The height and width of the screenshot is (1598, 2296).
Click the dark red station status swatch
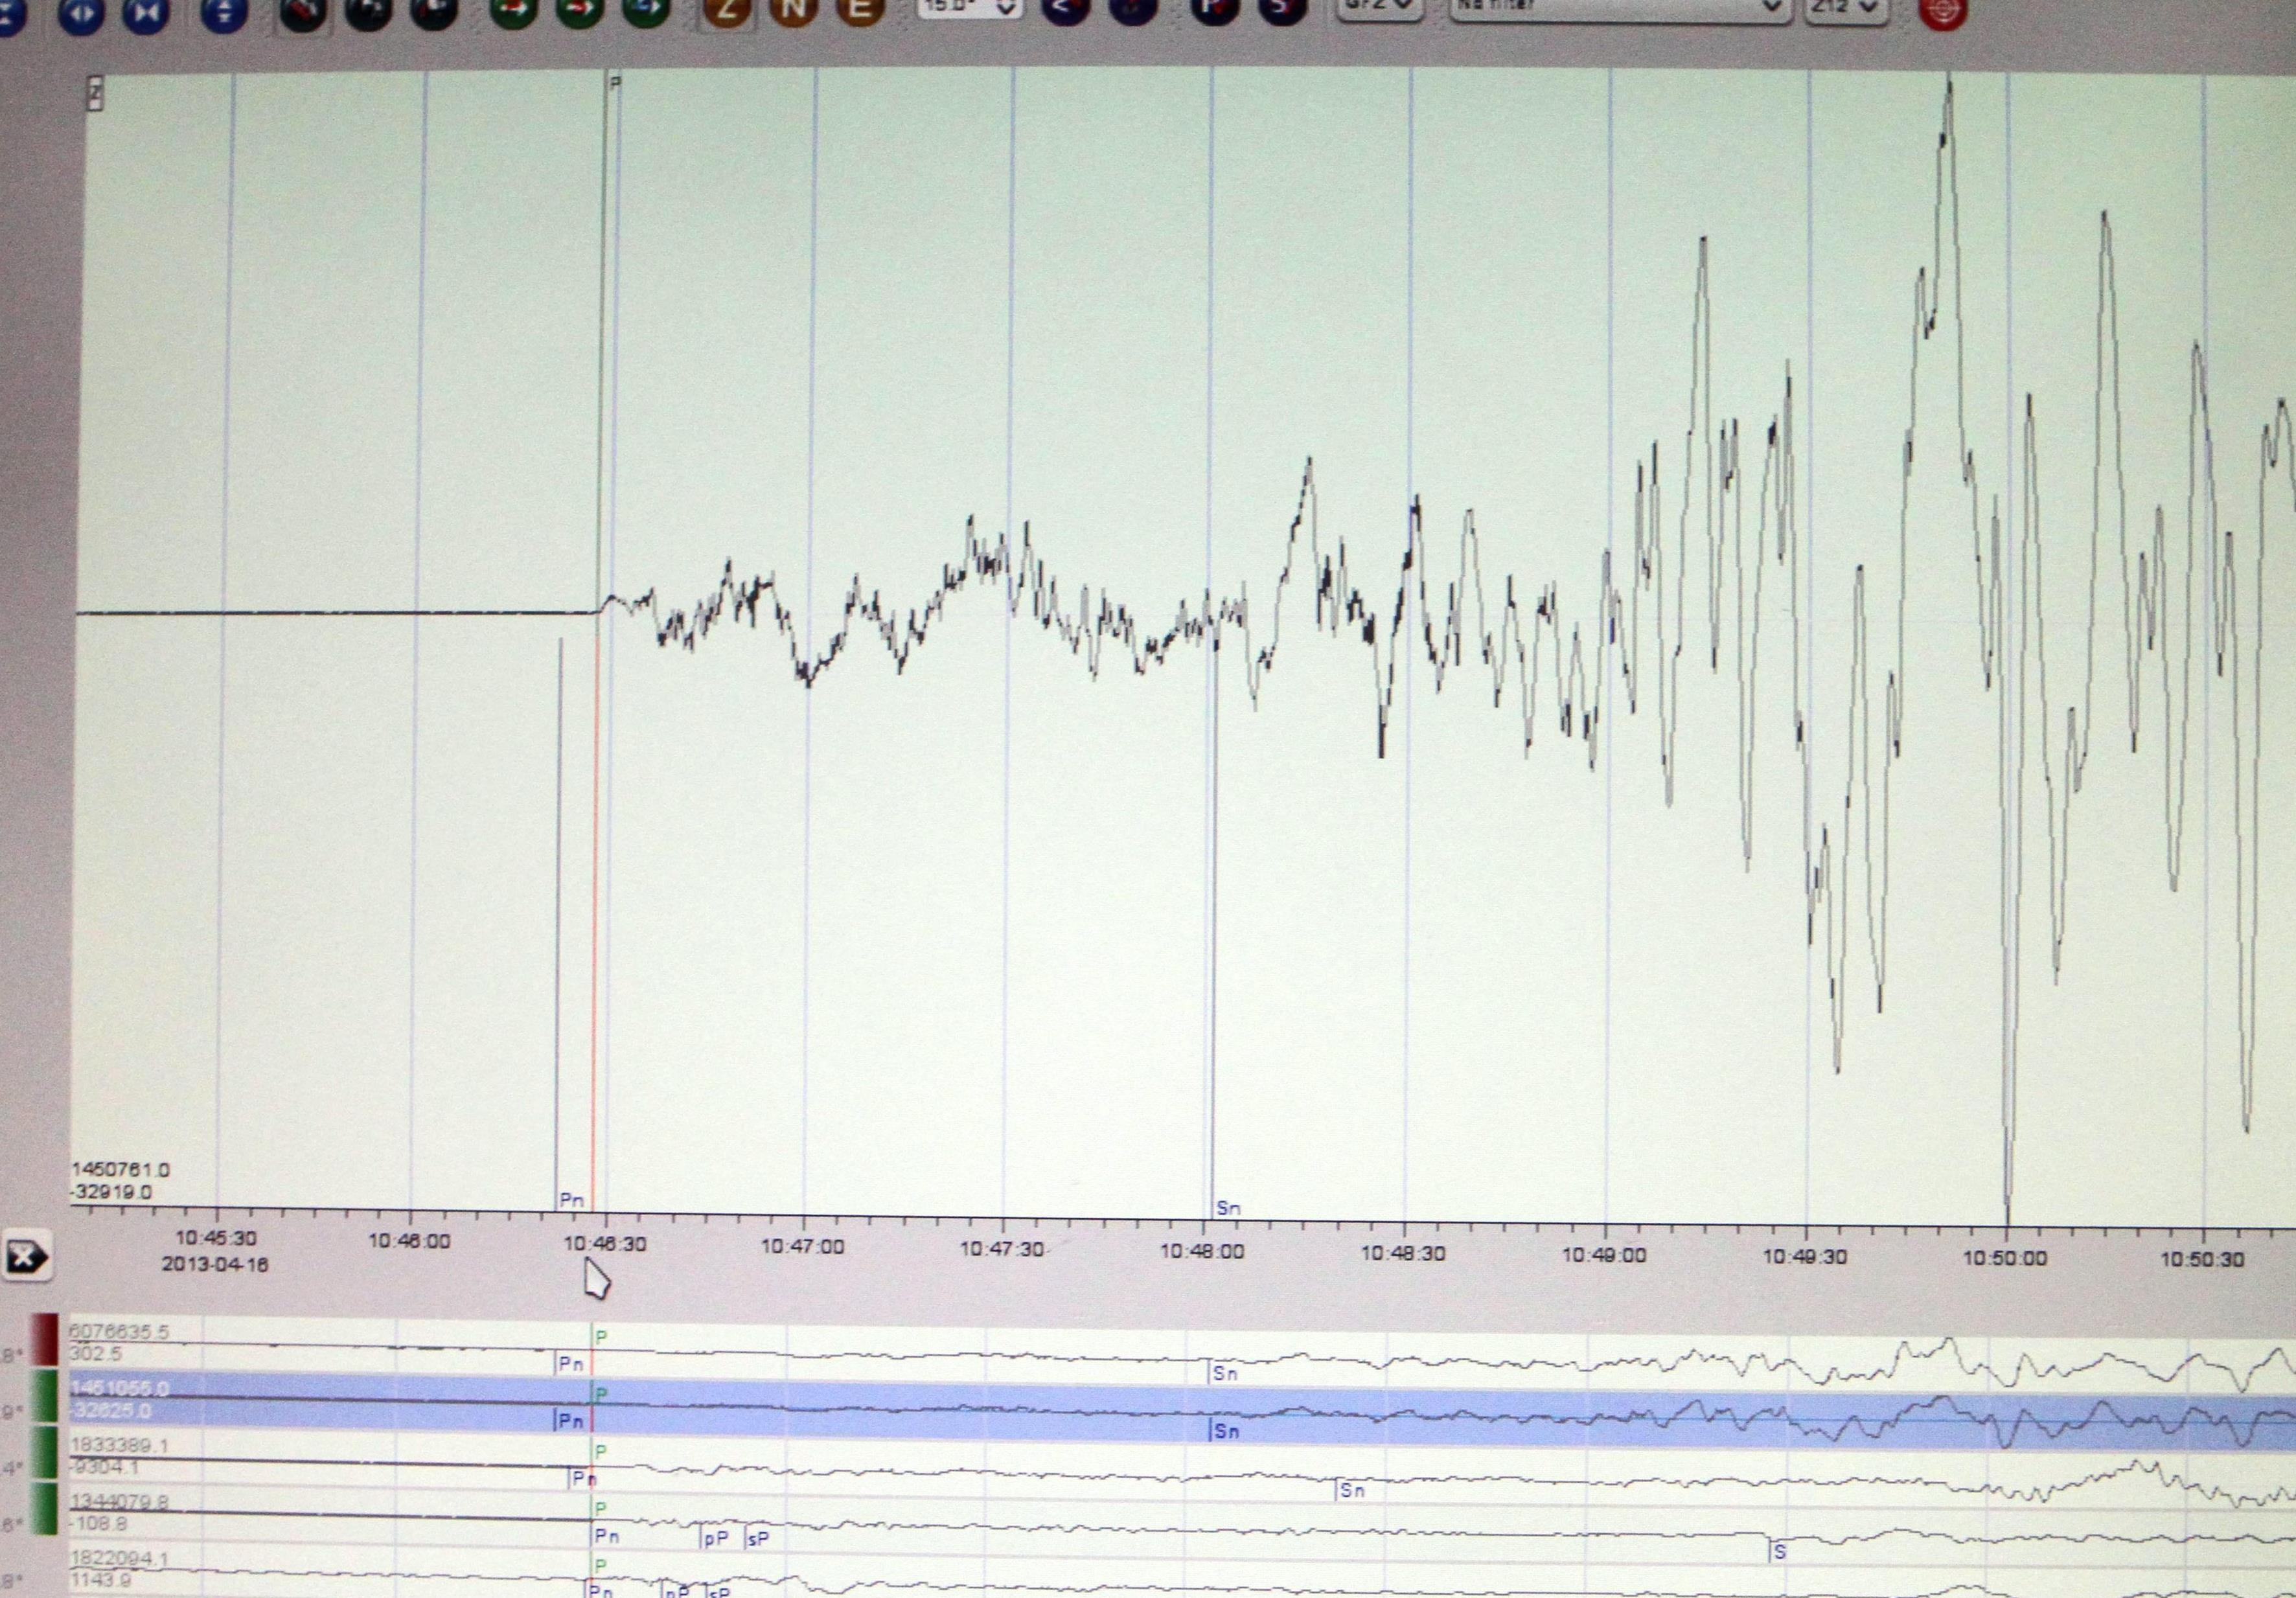pos(45,1340)
